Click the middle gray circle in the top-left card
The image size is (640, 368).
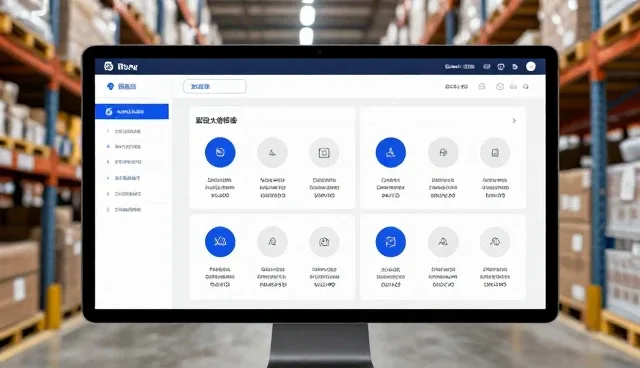pyautogui.click(x=272, y=153)
